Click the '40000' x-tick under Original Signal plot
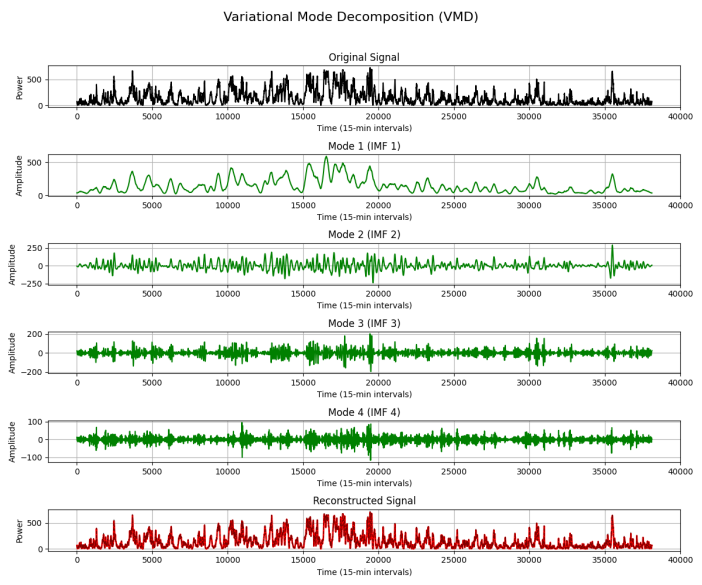This screenshot has height=585, width=702. [x=681, y=116]
